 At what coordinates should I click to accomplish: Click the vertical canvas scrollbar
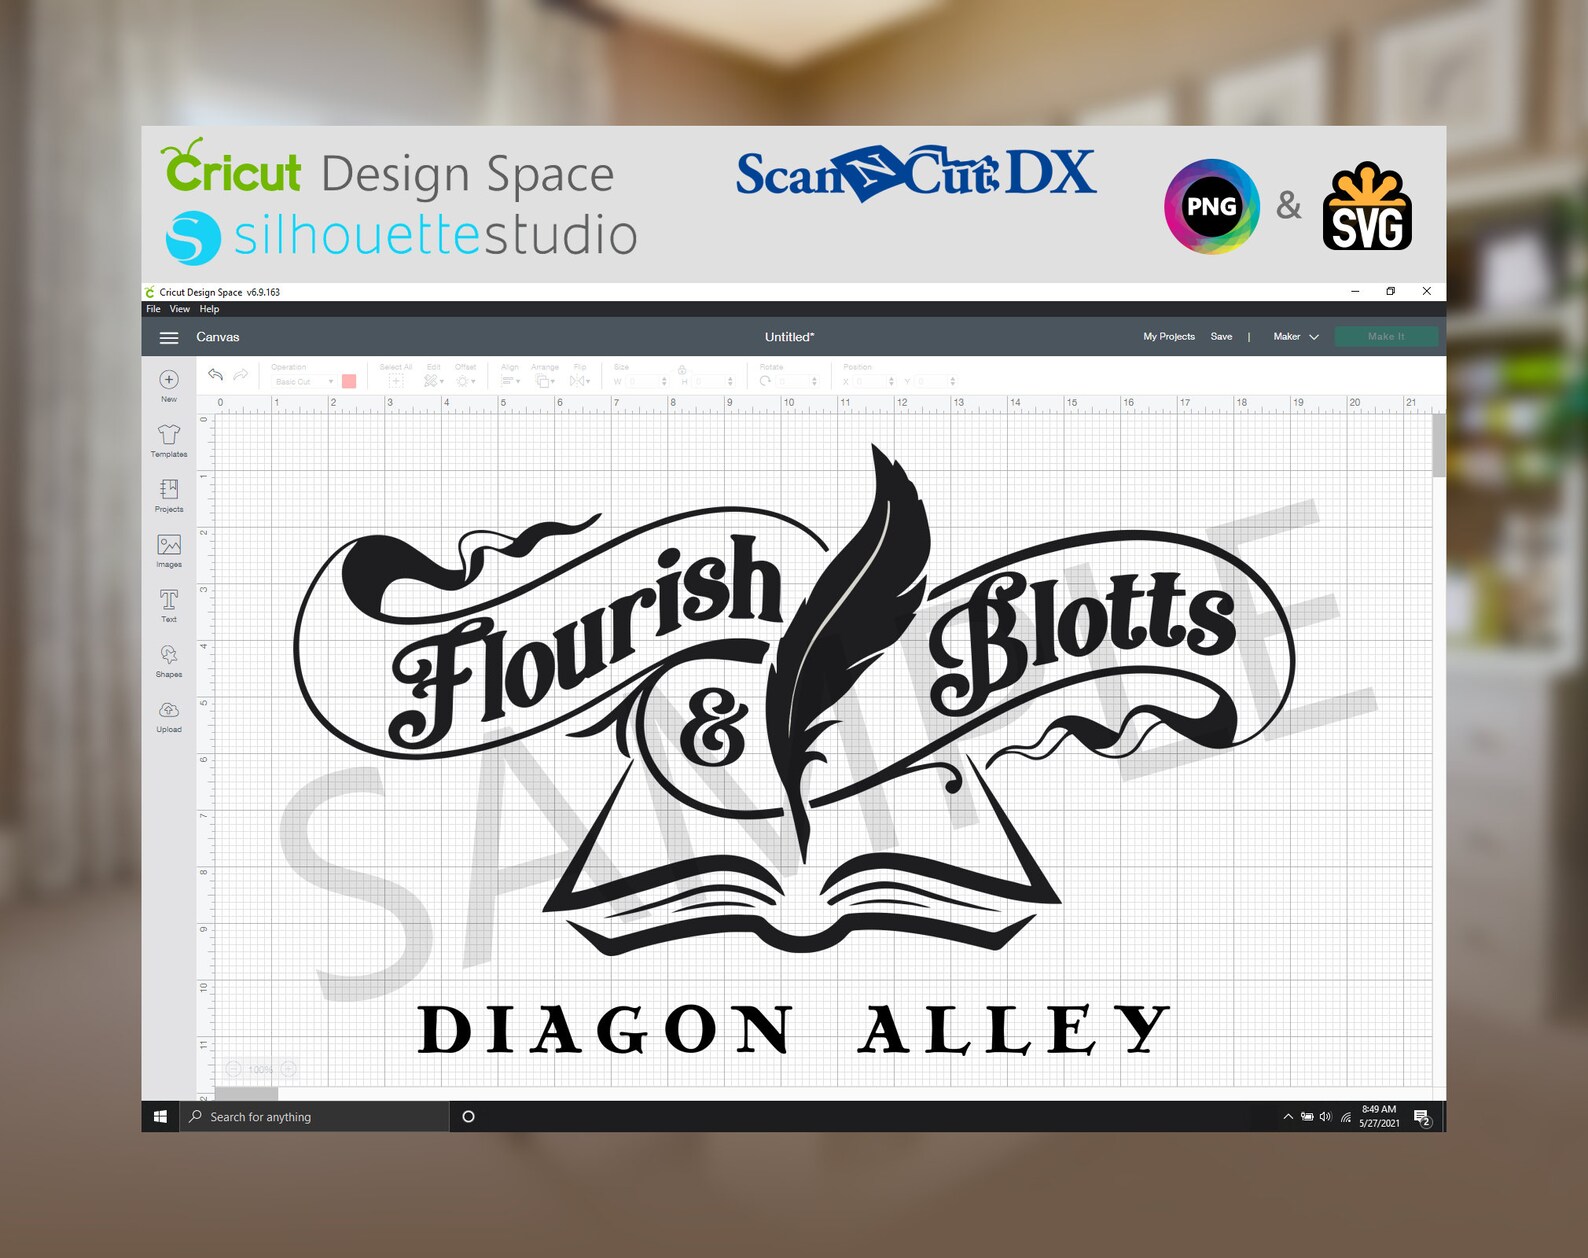point(1439,445)
